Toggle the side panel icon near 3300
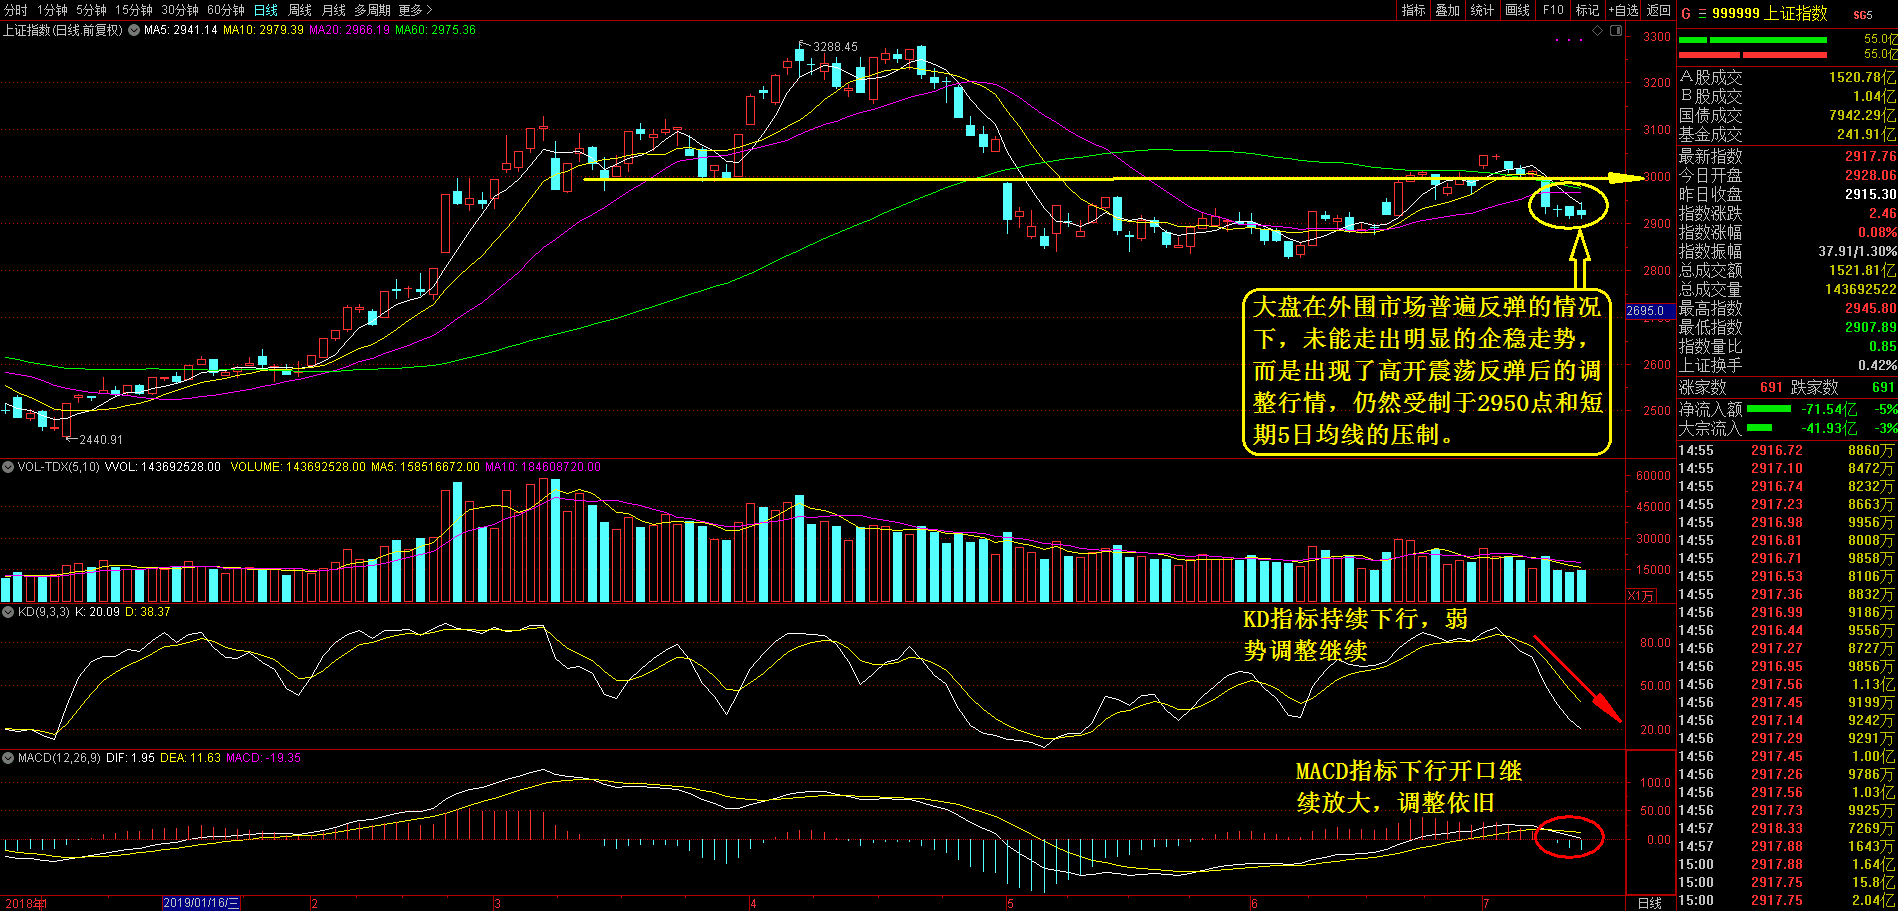Viewport: 1898px width, 911px height. tap(1615, 31)
